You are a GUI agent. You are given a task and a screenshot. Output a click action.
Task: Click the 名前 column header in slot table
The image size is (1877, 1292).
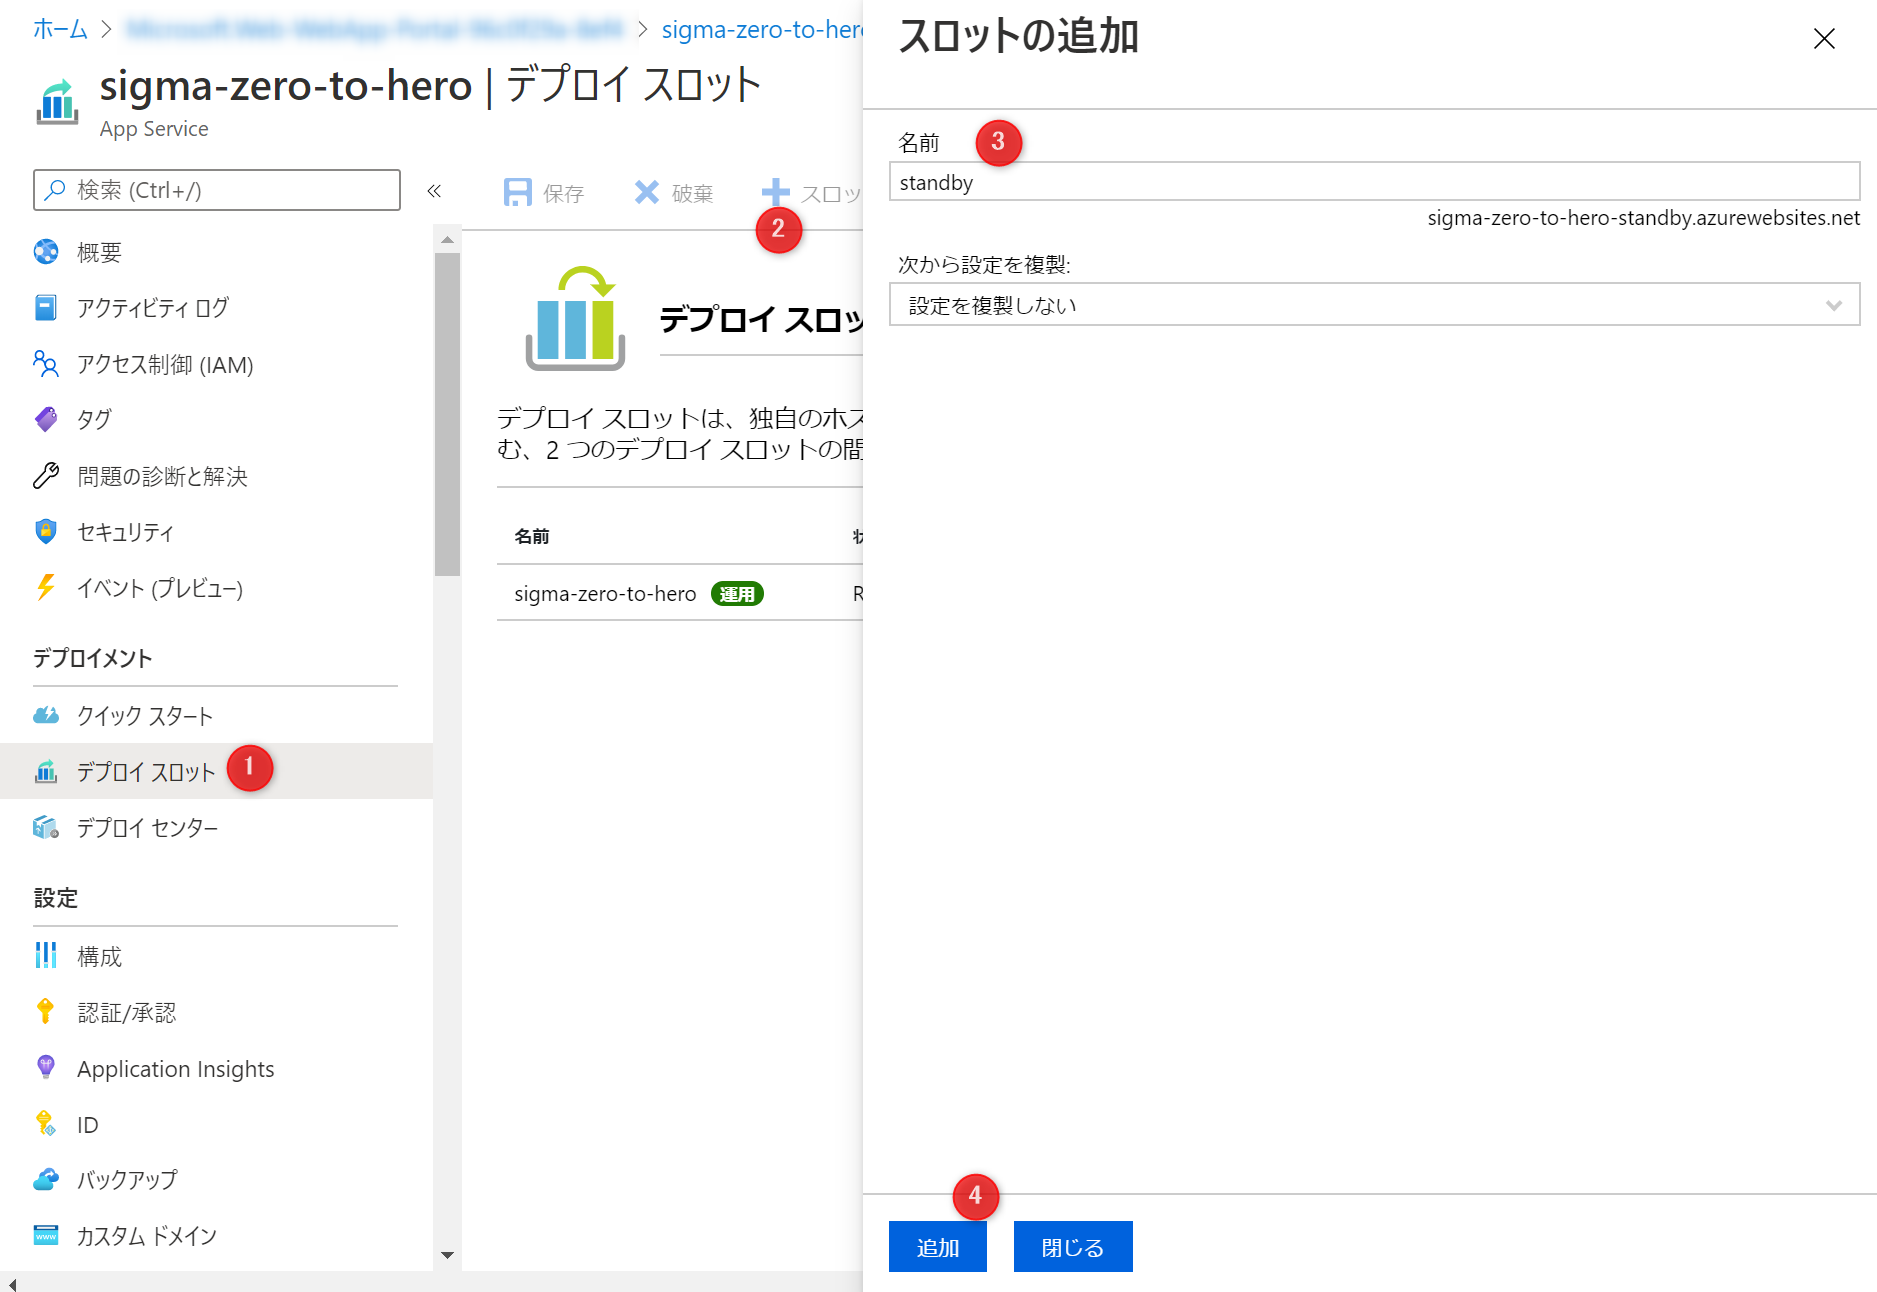532,537
